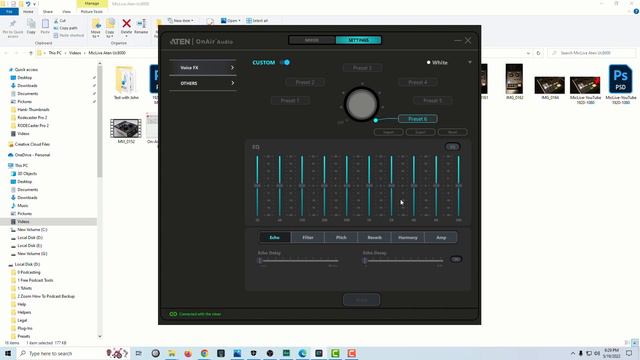Select the Test with John folder icon
640x360 pixels.
pyautogui.click(x=126, y=80)
